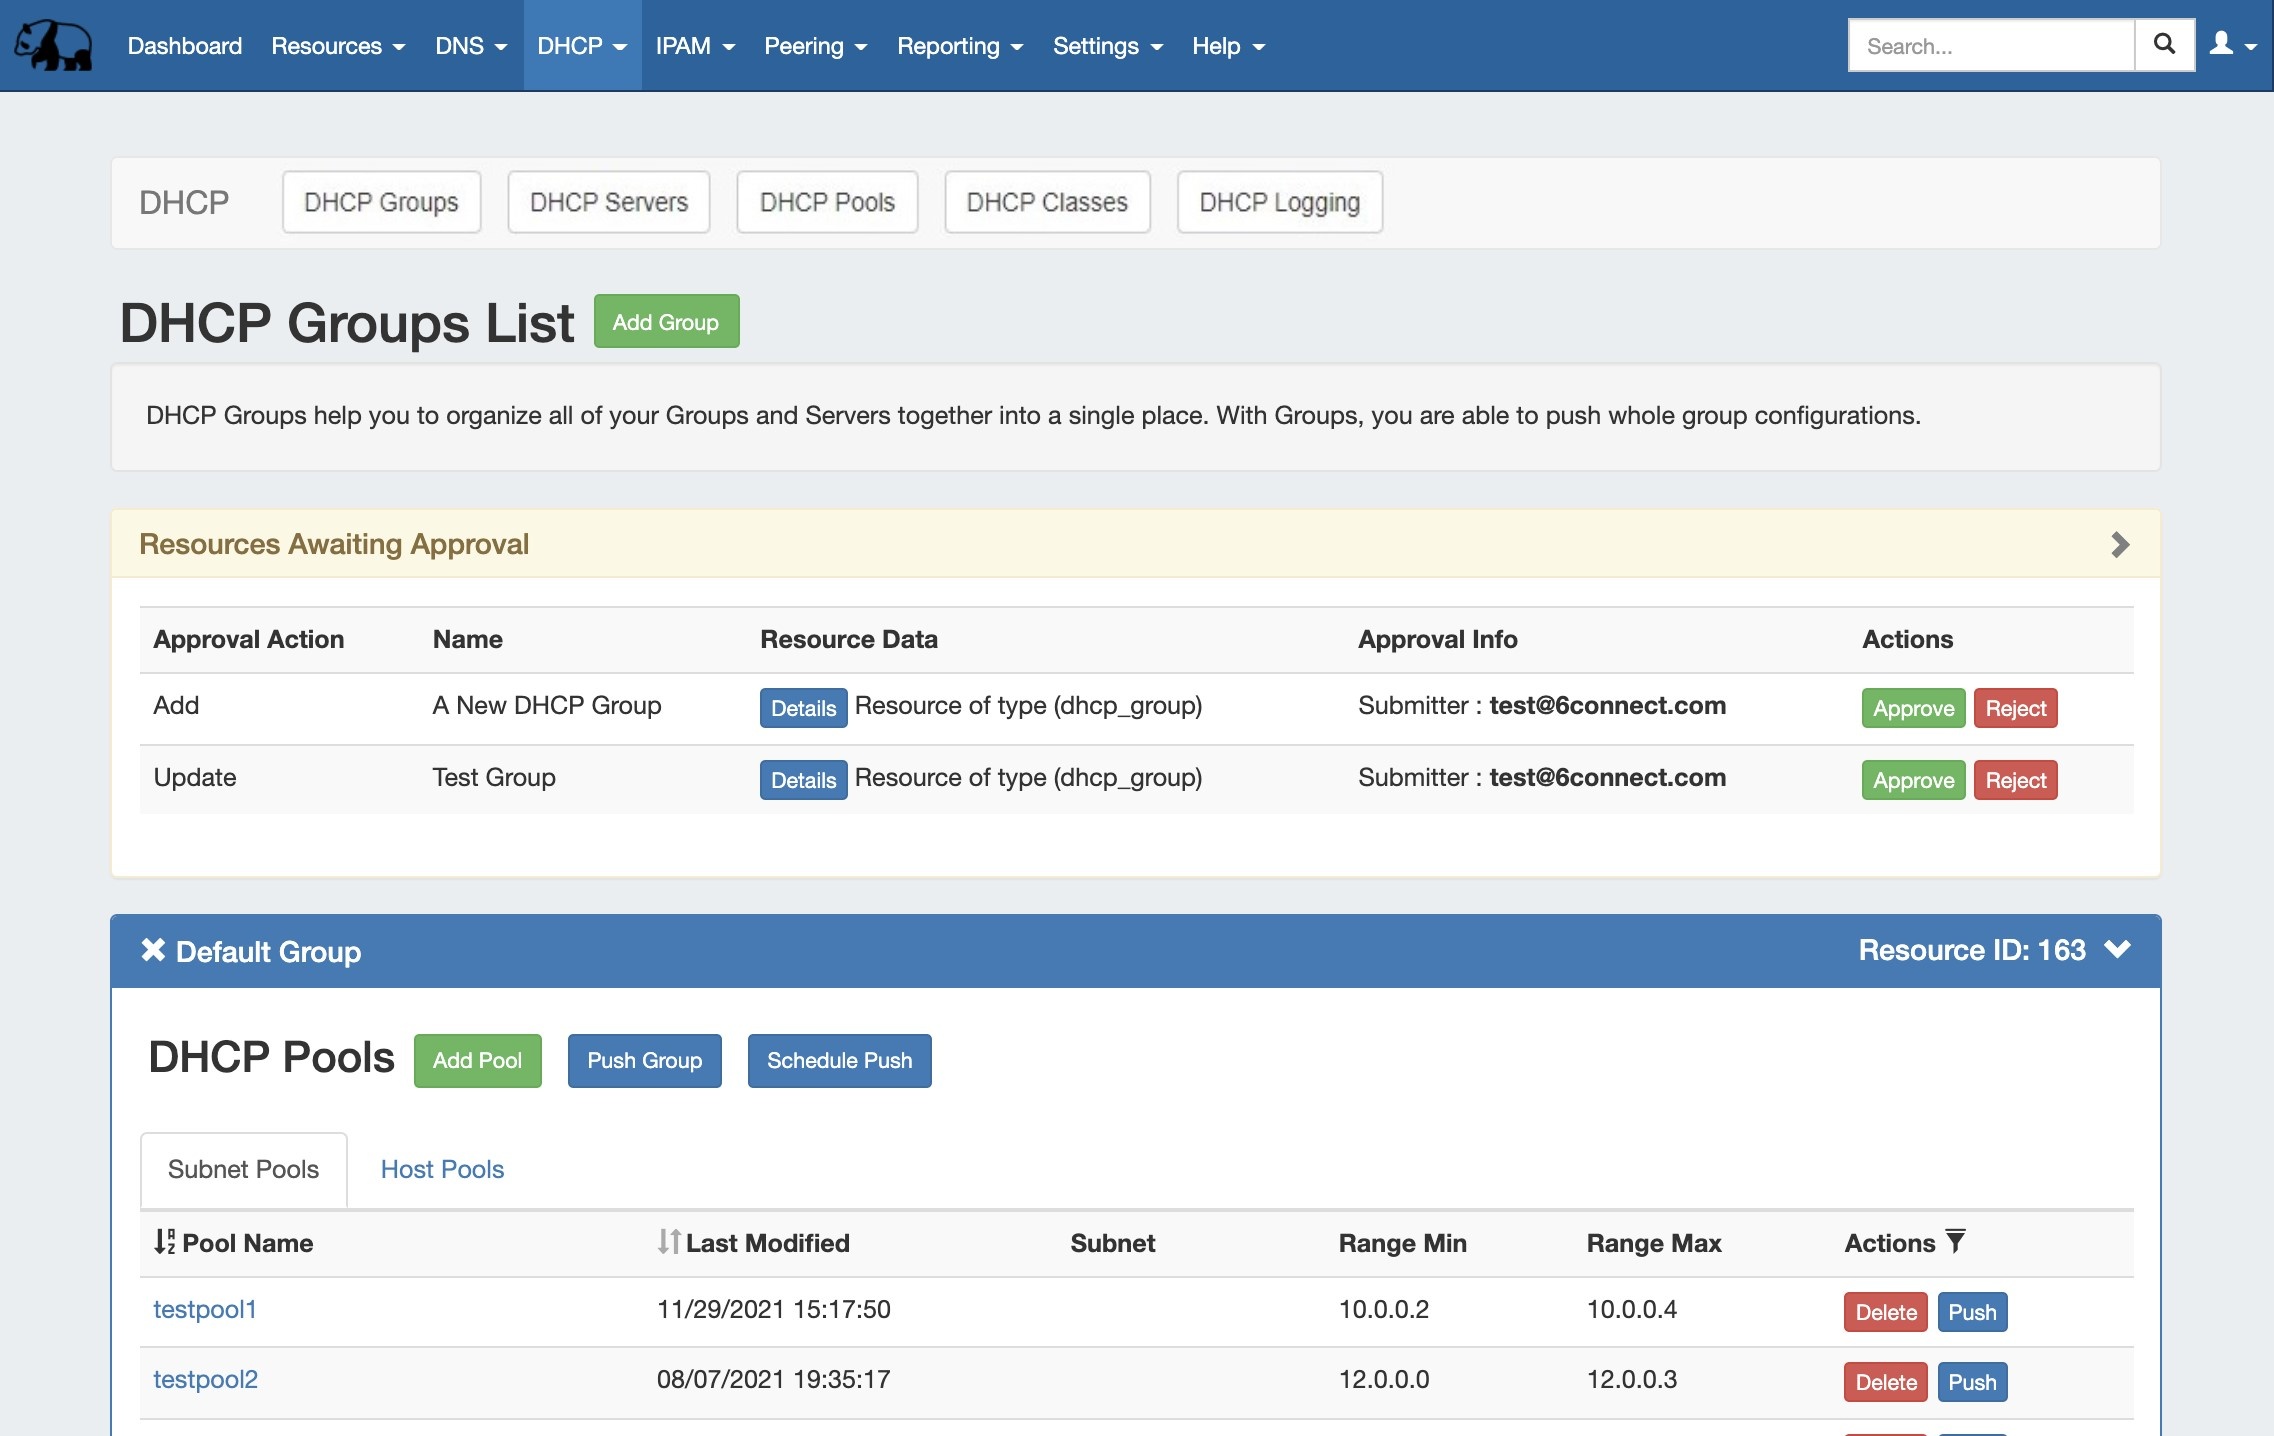
Task: Sort by Pool Name sort icon
Action: click(x=165, y=1242)
